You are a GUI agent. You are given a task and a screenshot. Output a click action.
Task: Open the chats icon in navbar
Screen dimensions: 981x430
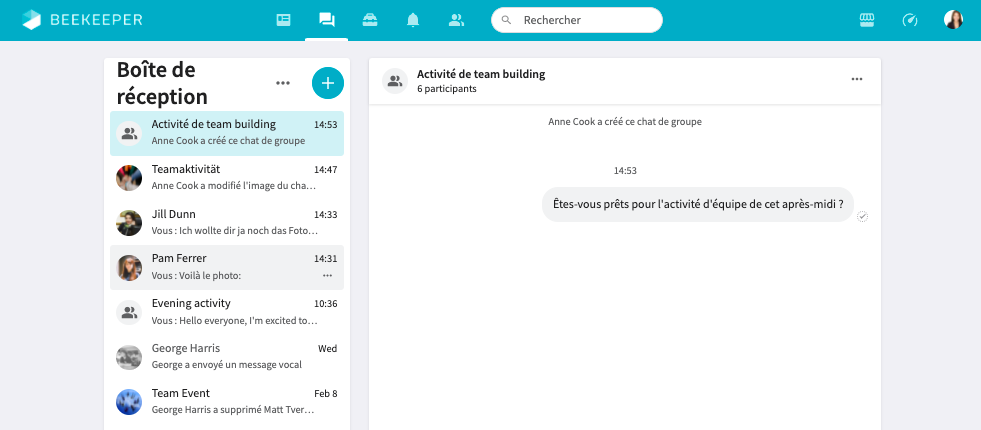[326, 20]
